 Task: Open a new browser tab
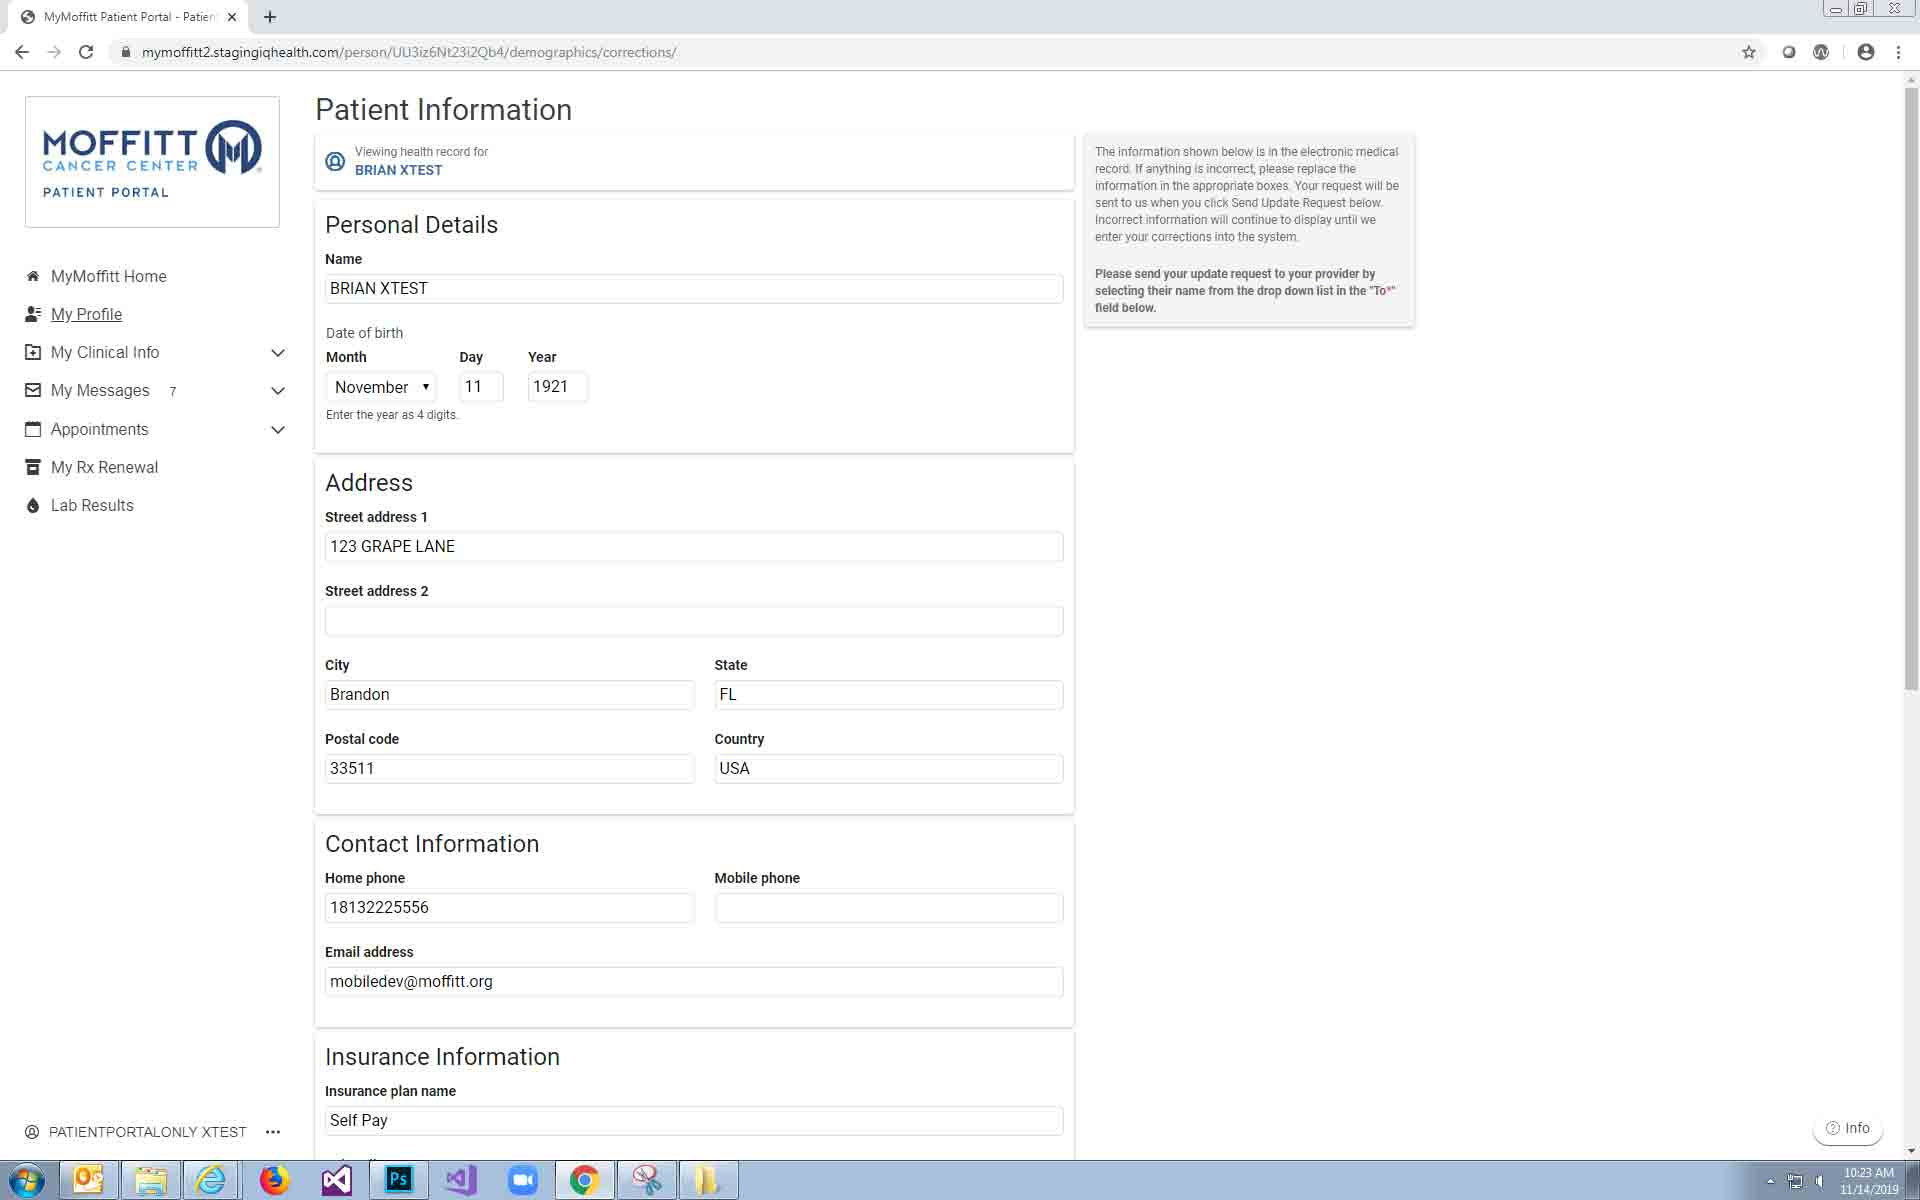270,17
